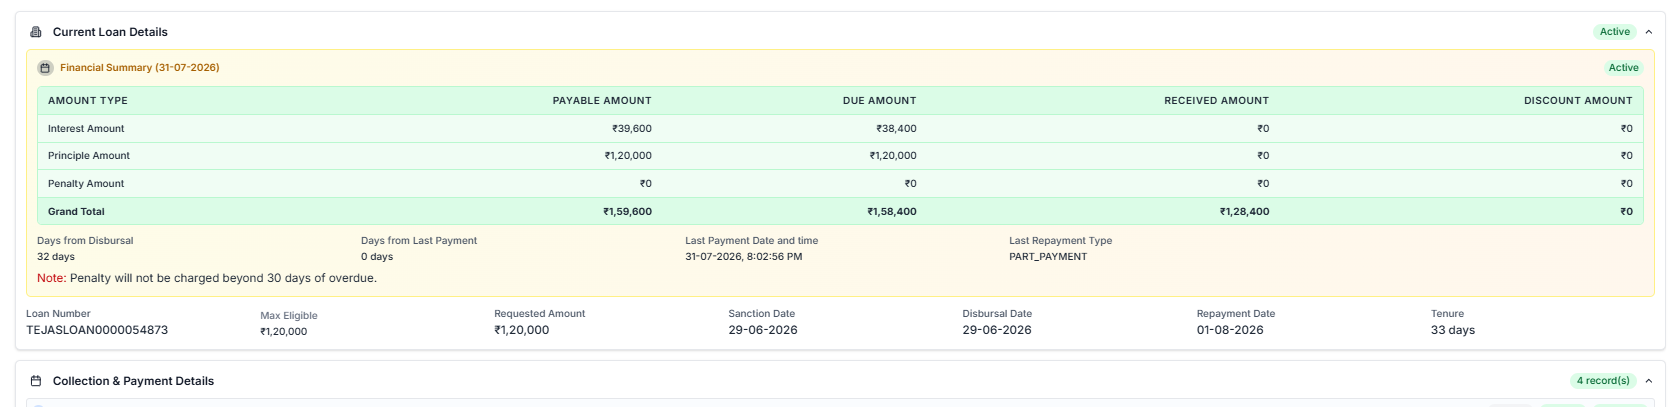1672x407 pixels.
Task: Click the PAYABLE AMOUNT column header
Action: (602, 101)
